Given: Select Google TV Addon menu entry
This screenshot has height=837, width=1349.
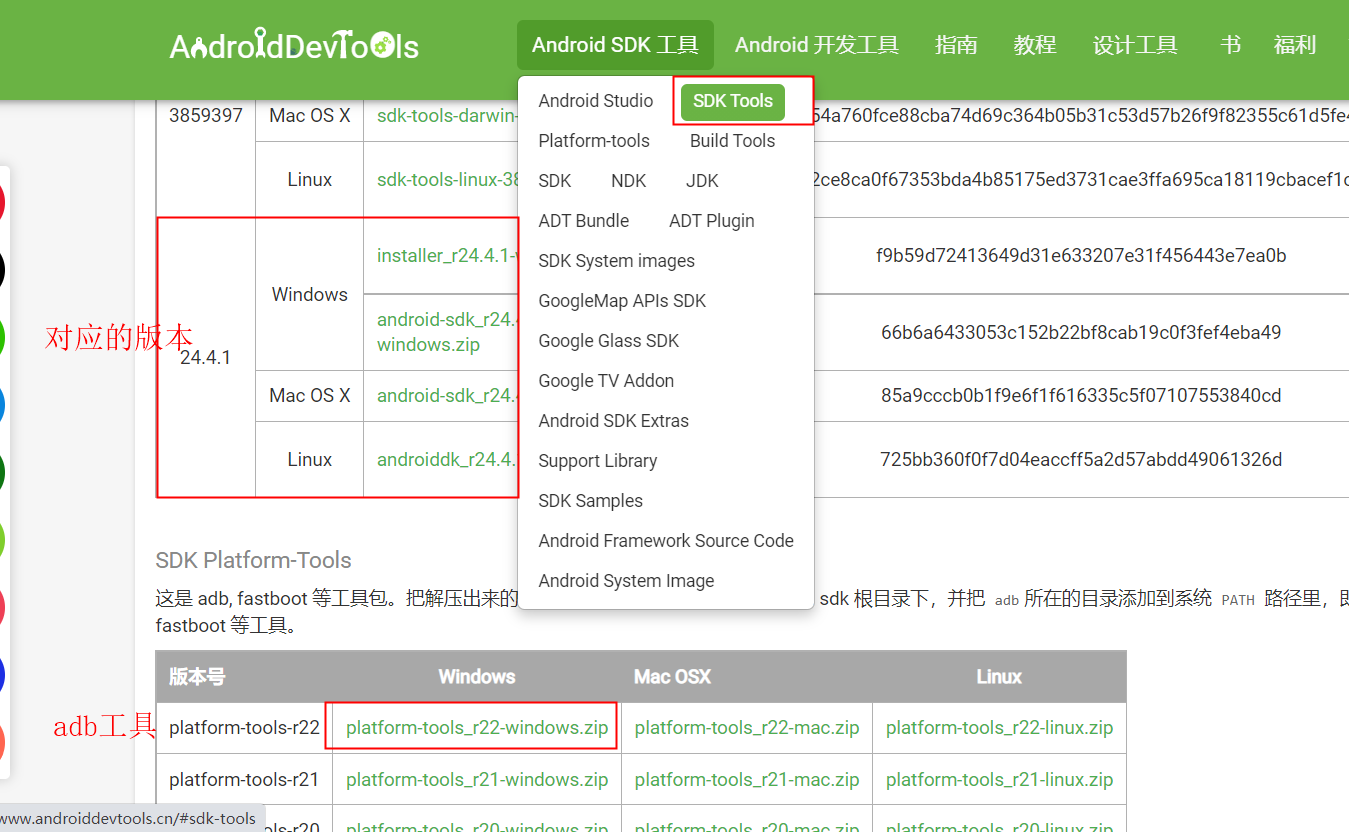Looking at the screenshot, I should (606, 381).
